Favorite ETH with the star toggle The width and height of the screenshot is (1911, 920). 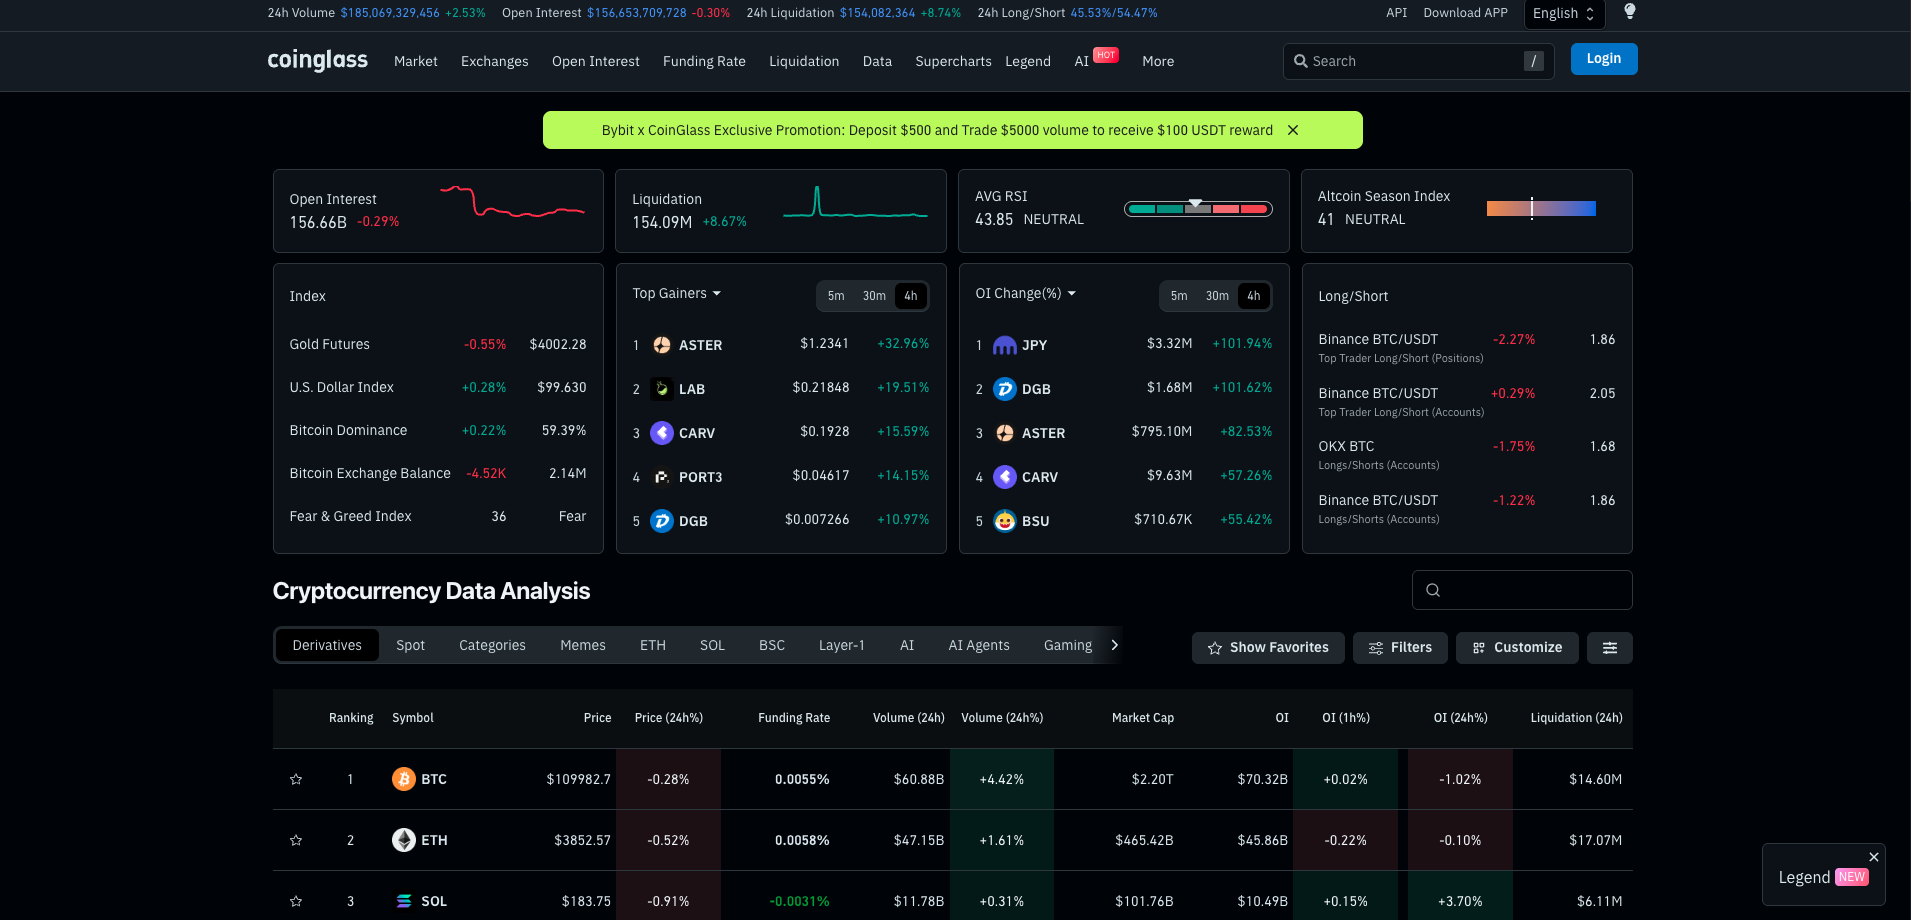point(296,840)
